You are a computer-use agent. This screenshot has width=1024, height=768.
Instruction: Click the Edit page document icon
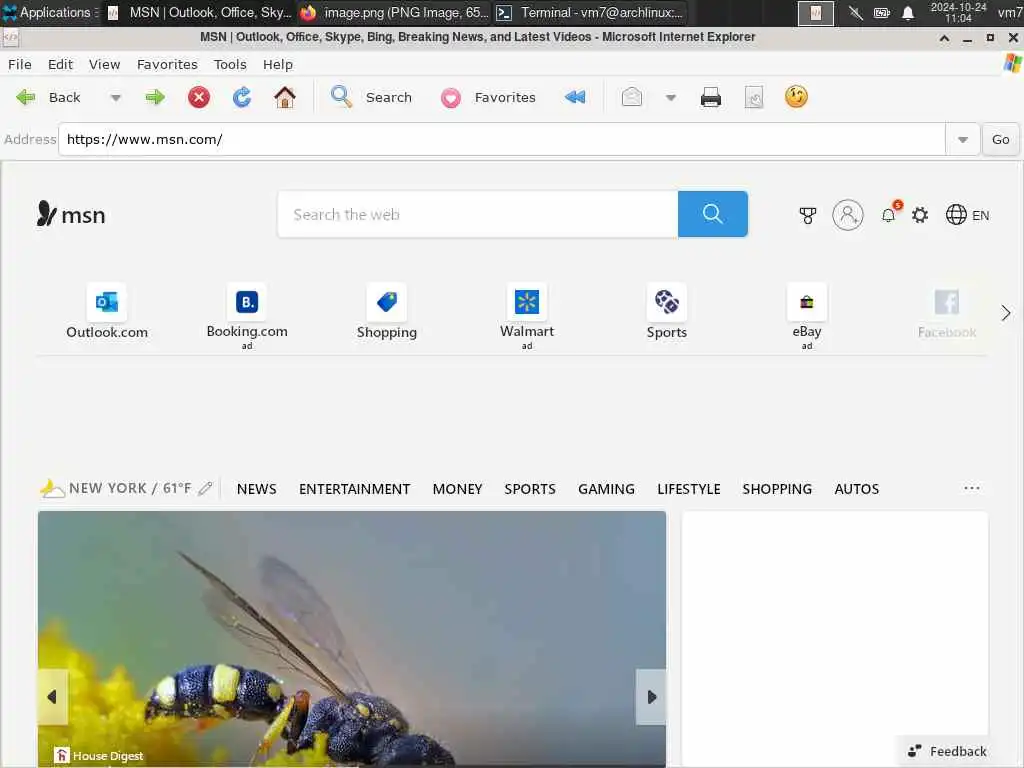(x=754, y=97)
